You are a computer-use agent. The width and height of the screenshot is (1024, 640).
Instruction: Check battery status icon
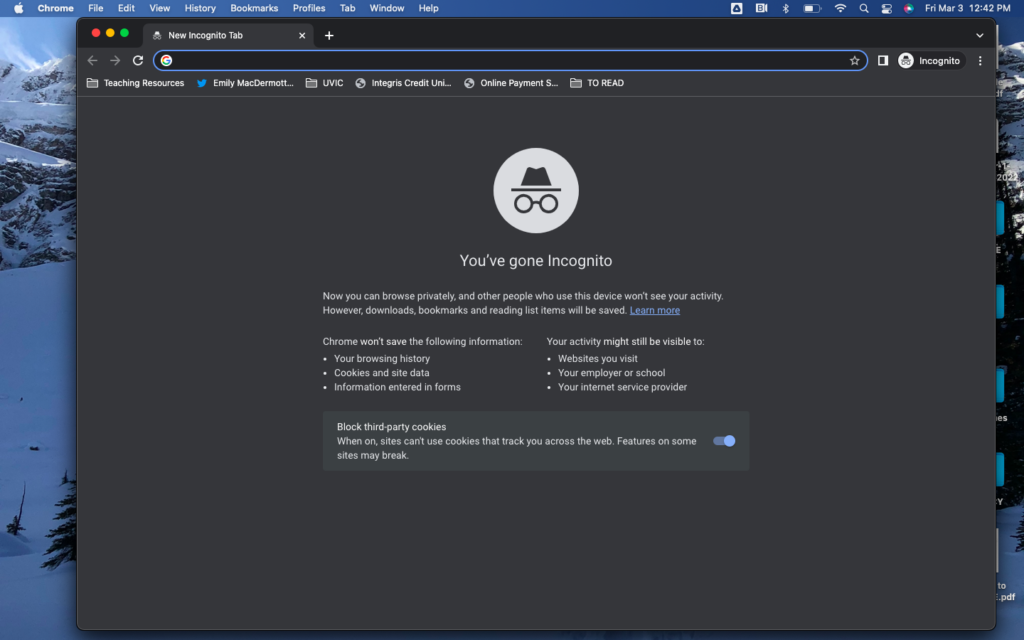click(812, 8)
